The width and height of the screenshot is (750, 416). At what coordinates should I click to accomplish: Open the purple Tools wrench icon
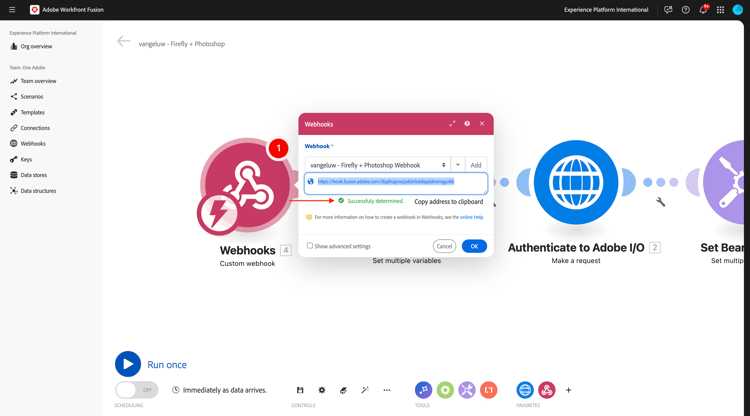[x=467, y=390]
